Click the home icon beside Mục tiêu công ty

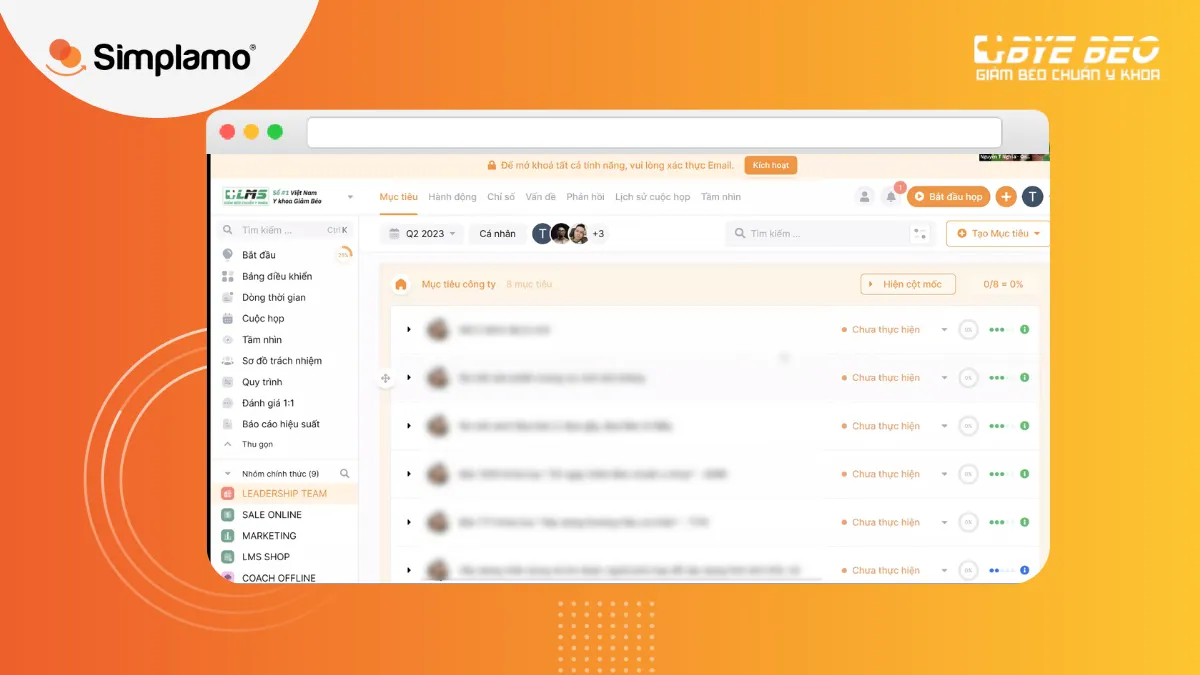[x=401, y=284]
